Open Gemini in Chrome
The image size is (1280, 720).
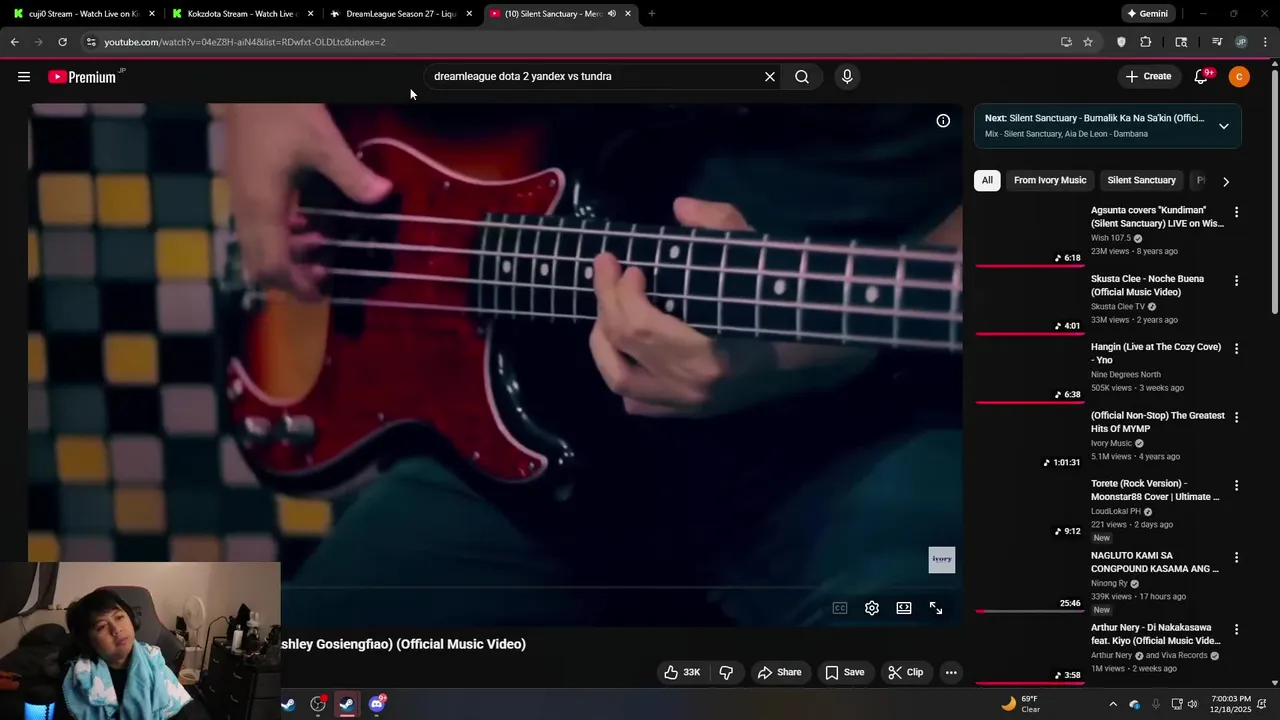pyautogui.click(x=1147, y=14)
